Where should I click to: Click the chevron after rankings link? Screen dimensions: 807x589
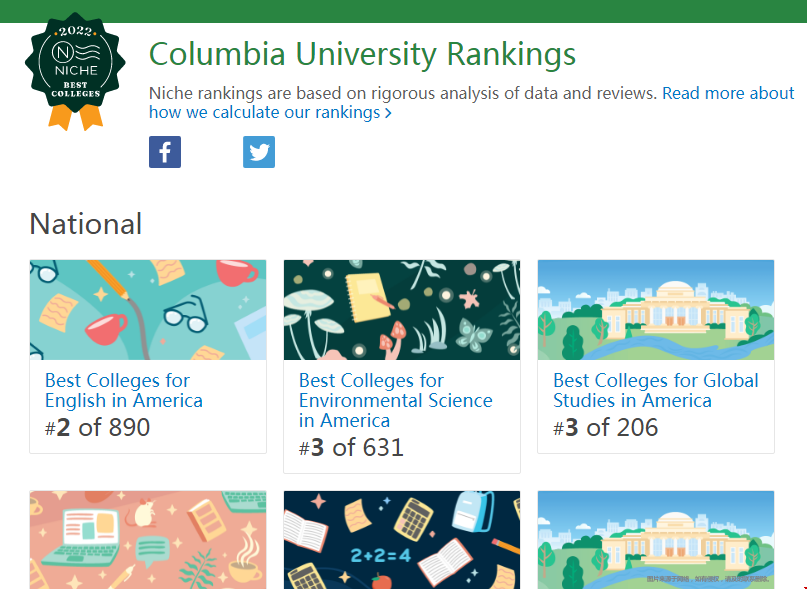coord(388,113)
